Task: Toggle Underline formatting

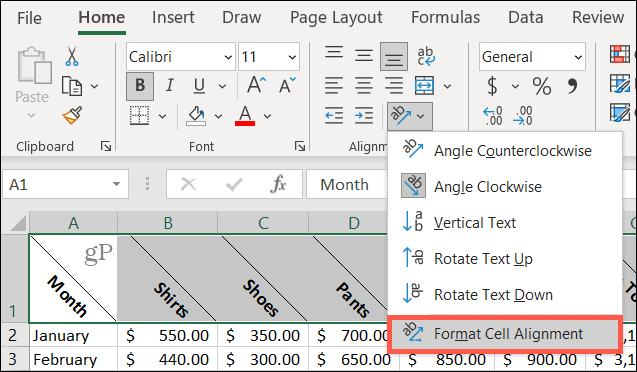Action: (x=199, y=86)
